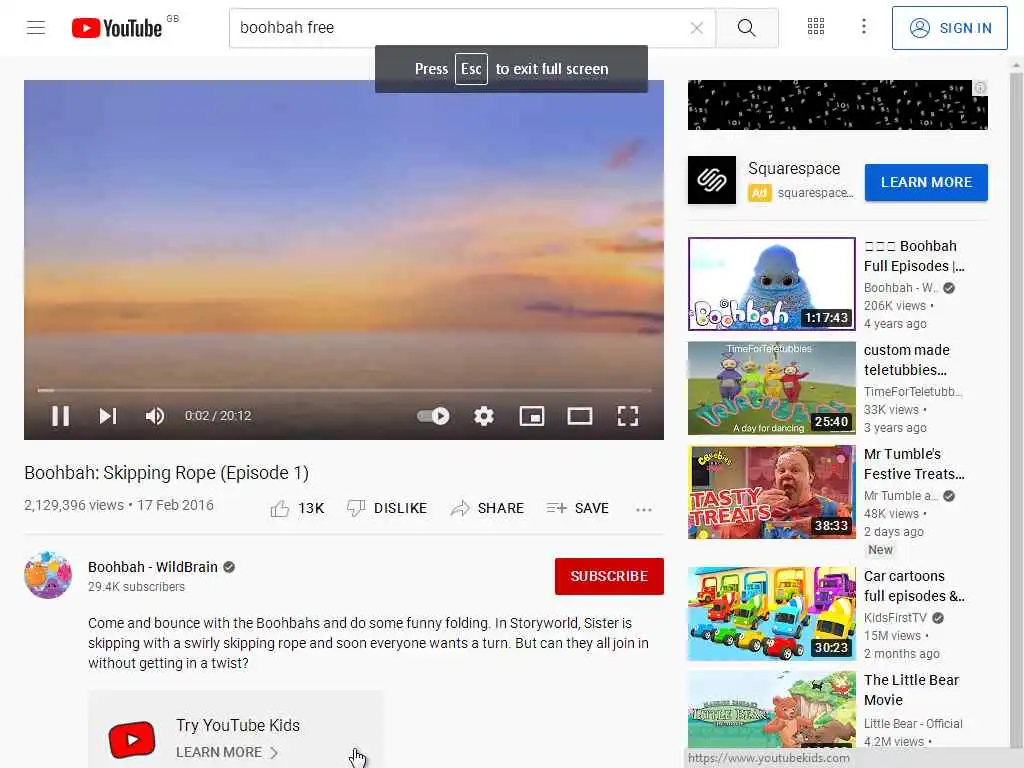Click the Try YouTube Kids heading
The width and height of the screenshot is (1024, 768).
238,726
